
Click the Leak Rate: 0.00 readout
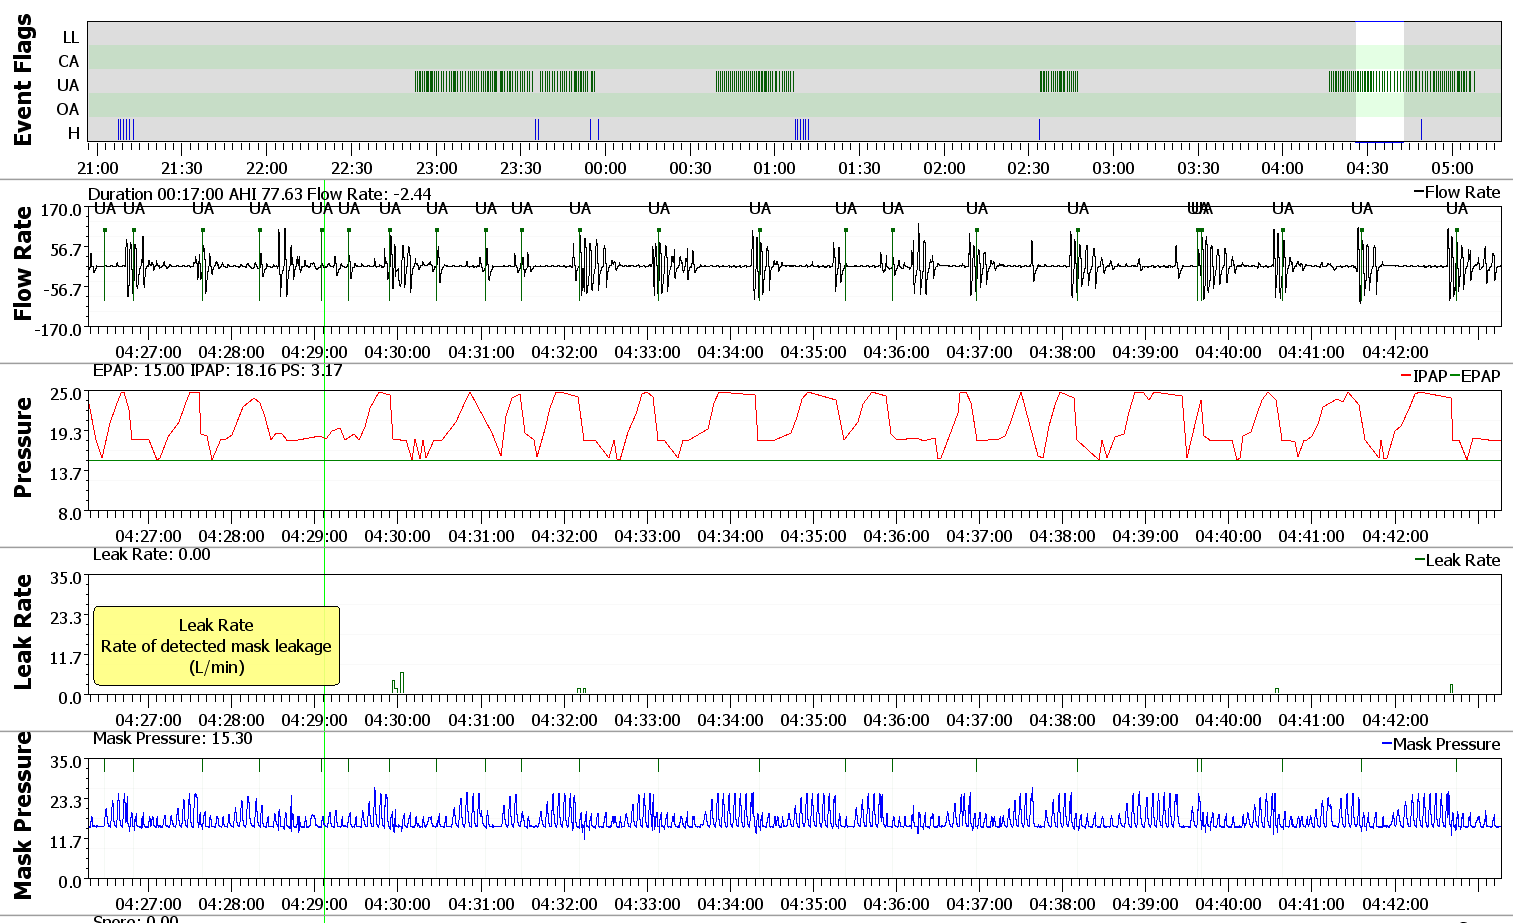pyautogui.click(x=152, y=554)
